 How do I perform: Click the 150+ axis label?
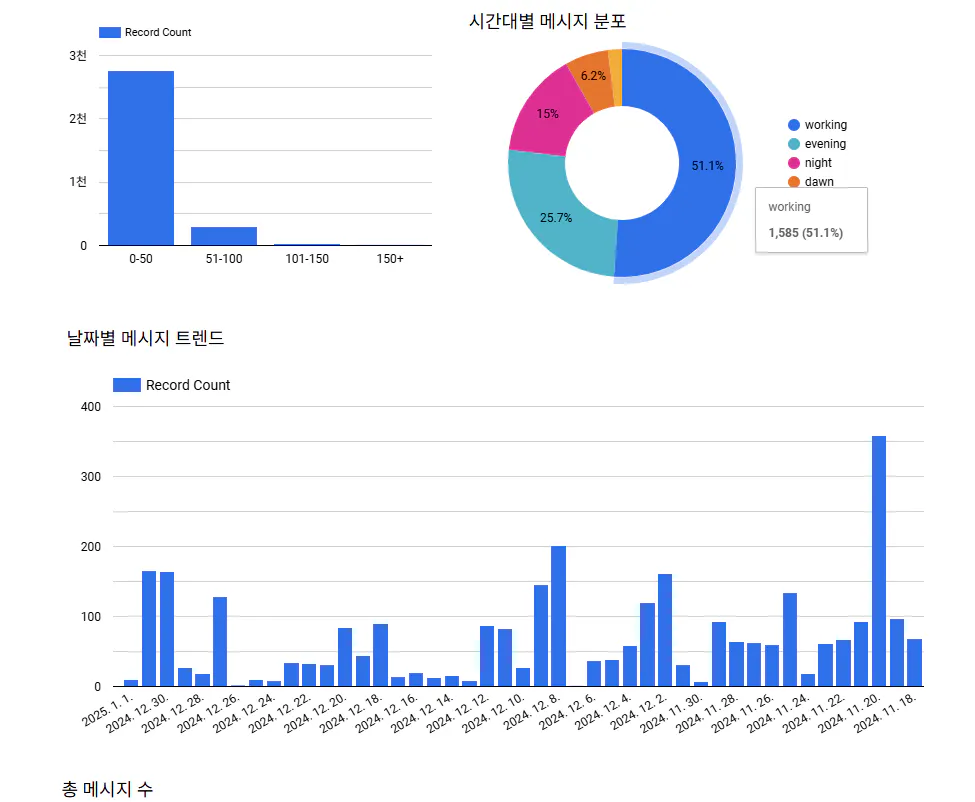[x=390, y=259]
